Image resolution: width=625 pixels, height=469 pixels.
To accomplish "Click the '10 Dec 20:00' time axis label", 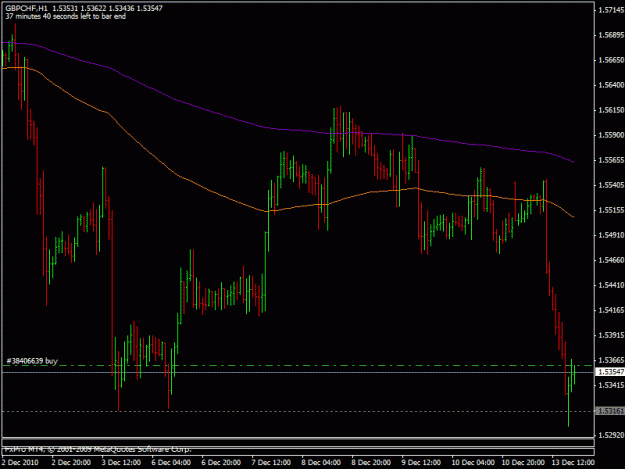I will [x=523, y=463].
